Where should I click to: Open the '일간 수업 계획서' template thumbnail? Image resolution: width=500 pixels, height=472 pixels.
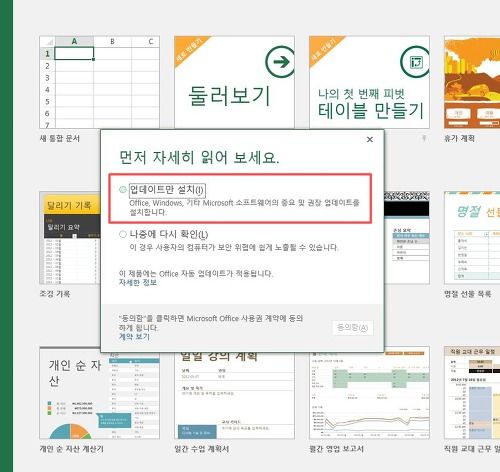(x=234, y=395)
